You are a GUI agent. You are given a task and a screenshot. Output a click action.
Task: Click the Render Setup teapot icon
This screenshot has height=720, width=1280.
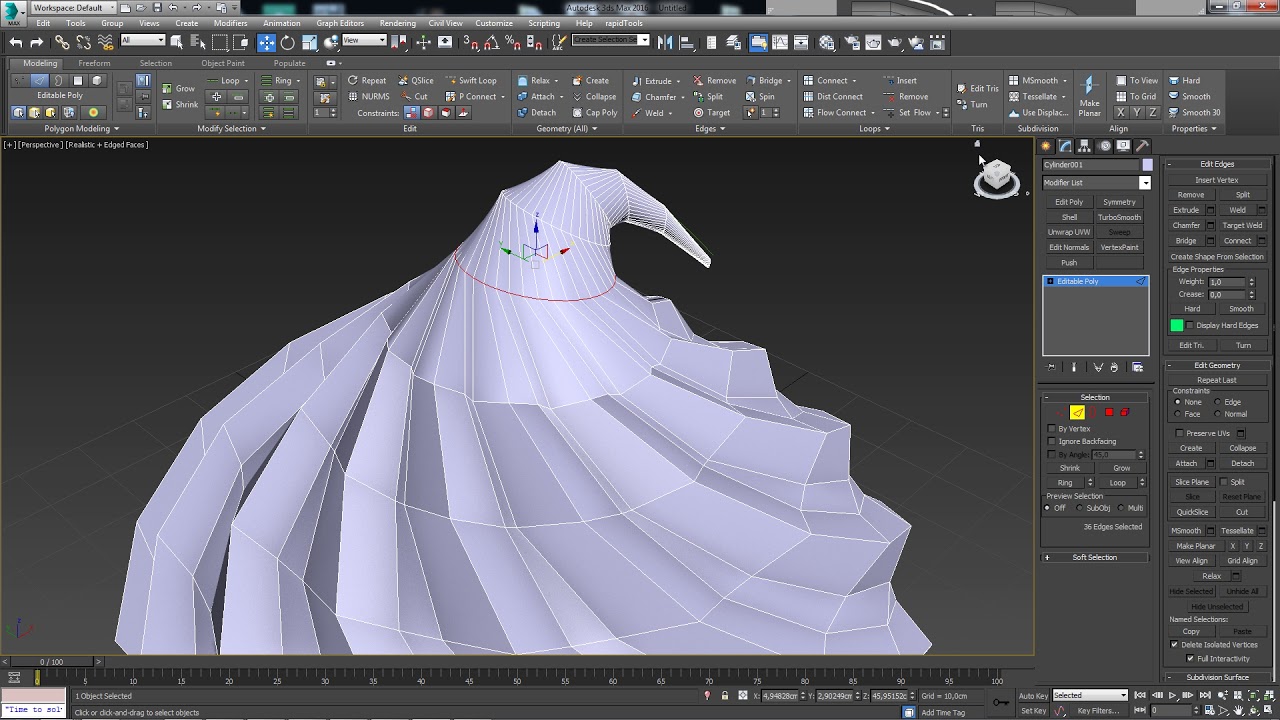coord(851,42)
